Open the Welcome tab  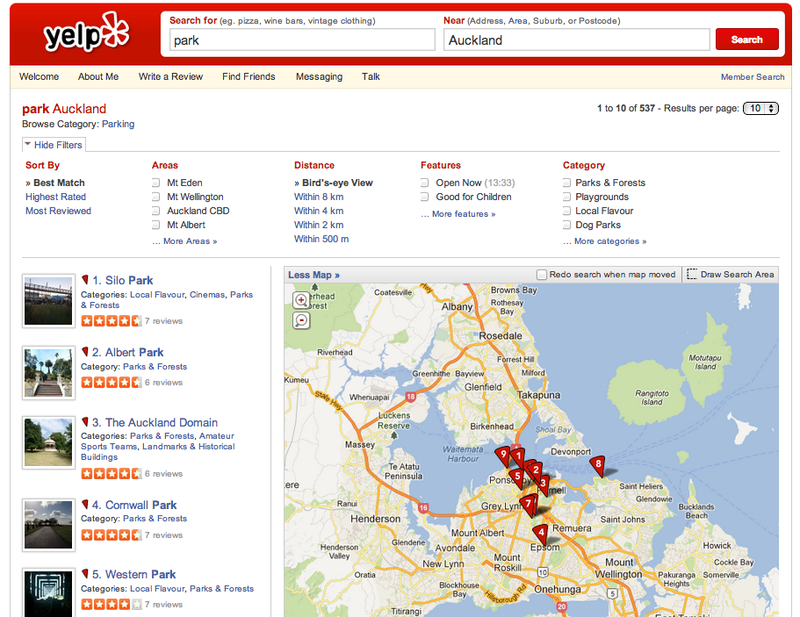pos(39,77)
